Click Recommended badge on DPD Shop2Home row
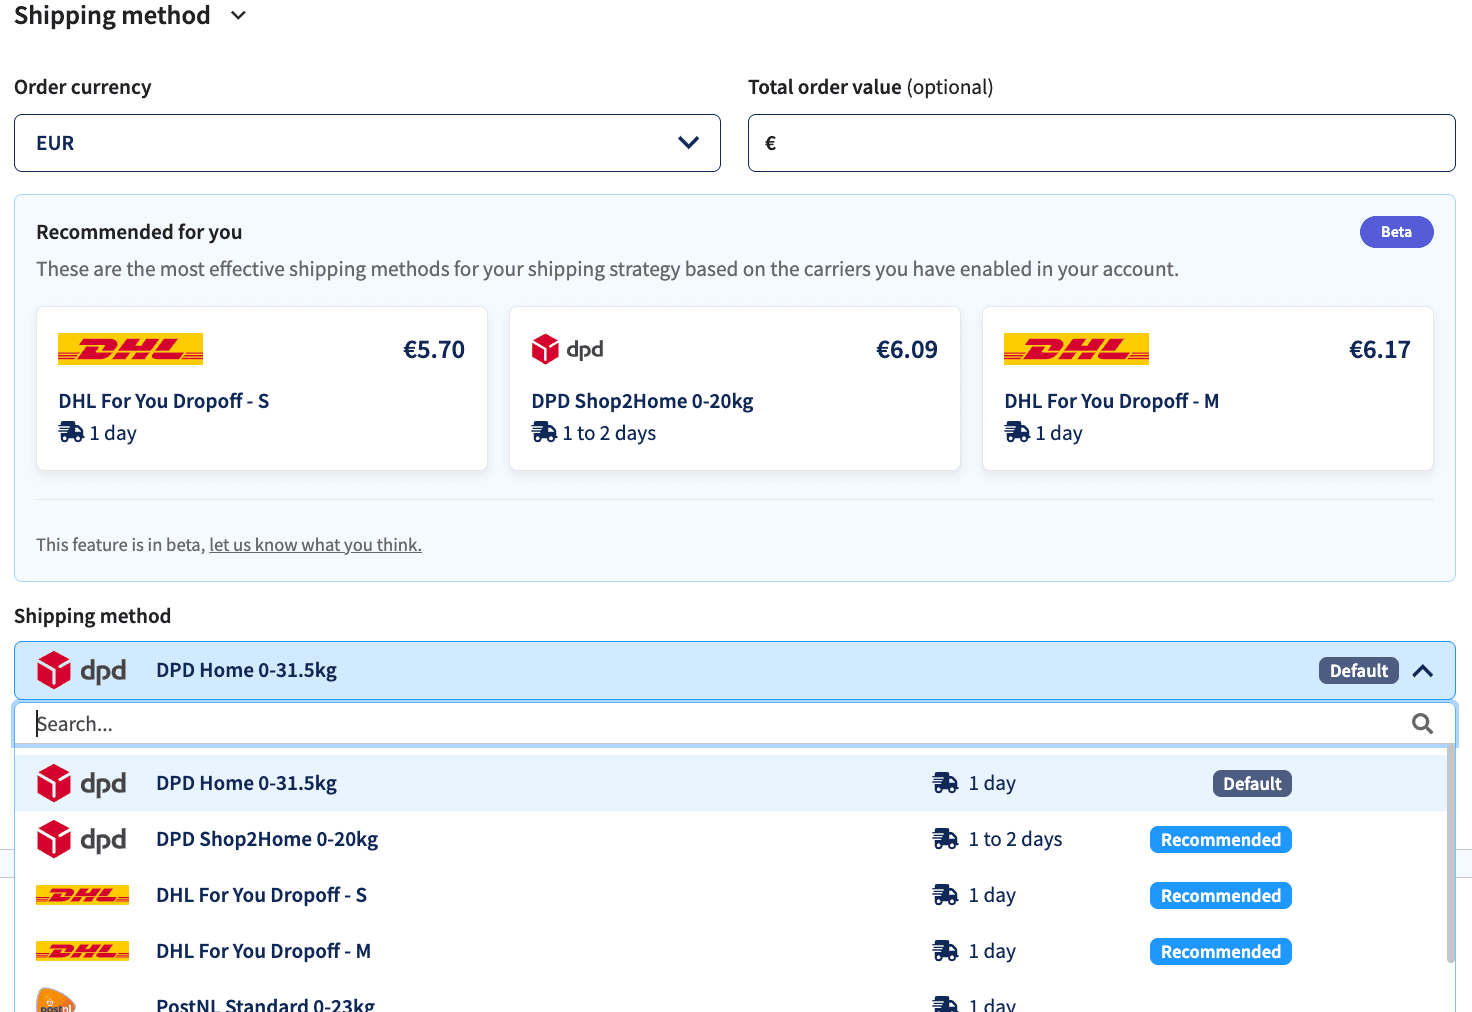This screenshot has height=1012, width=1472. (x=1220, y=839)
